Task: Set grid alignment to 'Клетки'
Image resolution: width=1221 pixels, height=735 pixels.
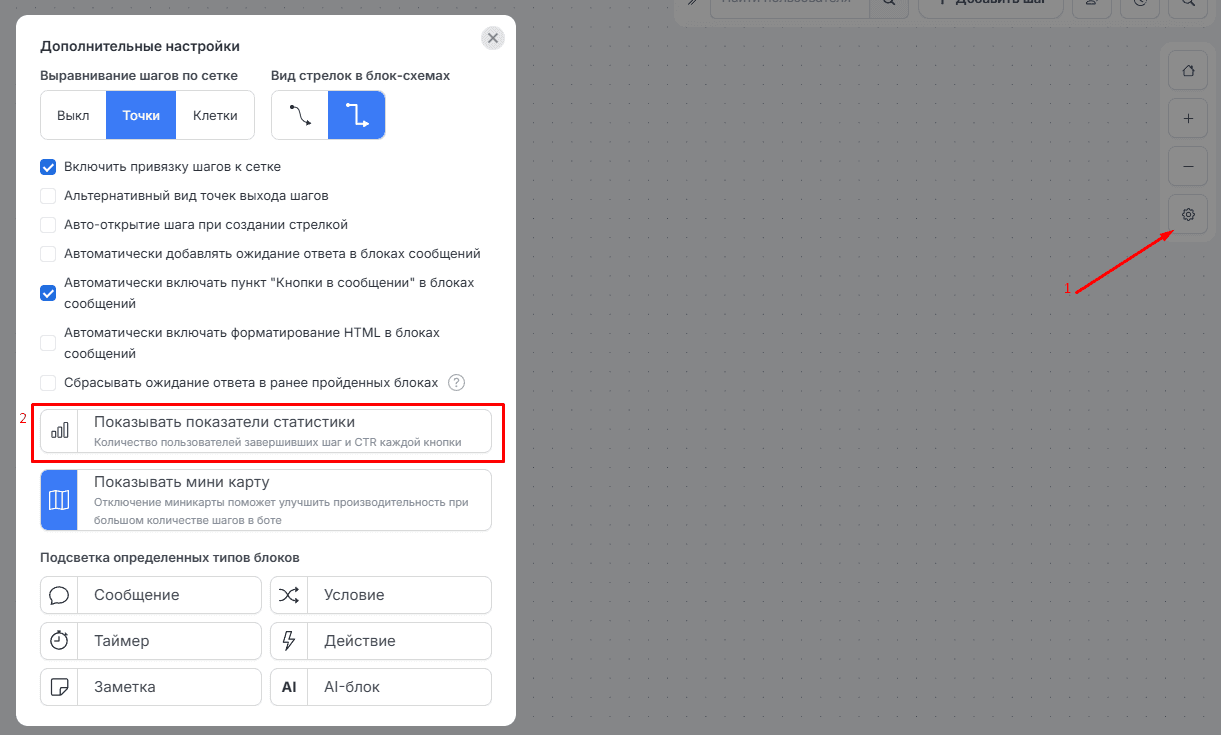Action: pyautogui.click(x=215, y=115)
